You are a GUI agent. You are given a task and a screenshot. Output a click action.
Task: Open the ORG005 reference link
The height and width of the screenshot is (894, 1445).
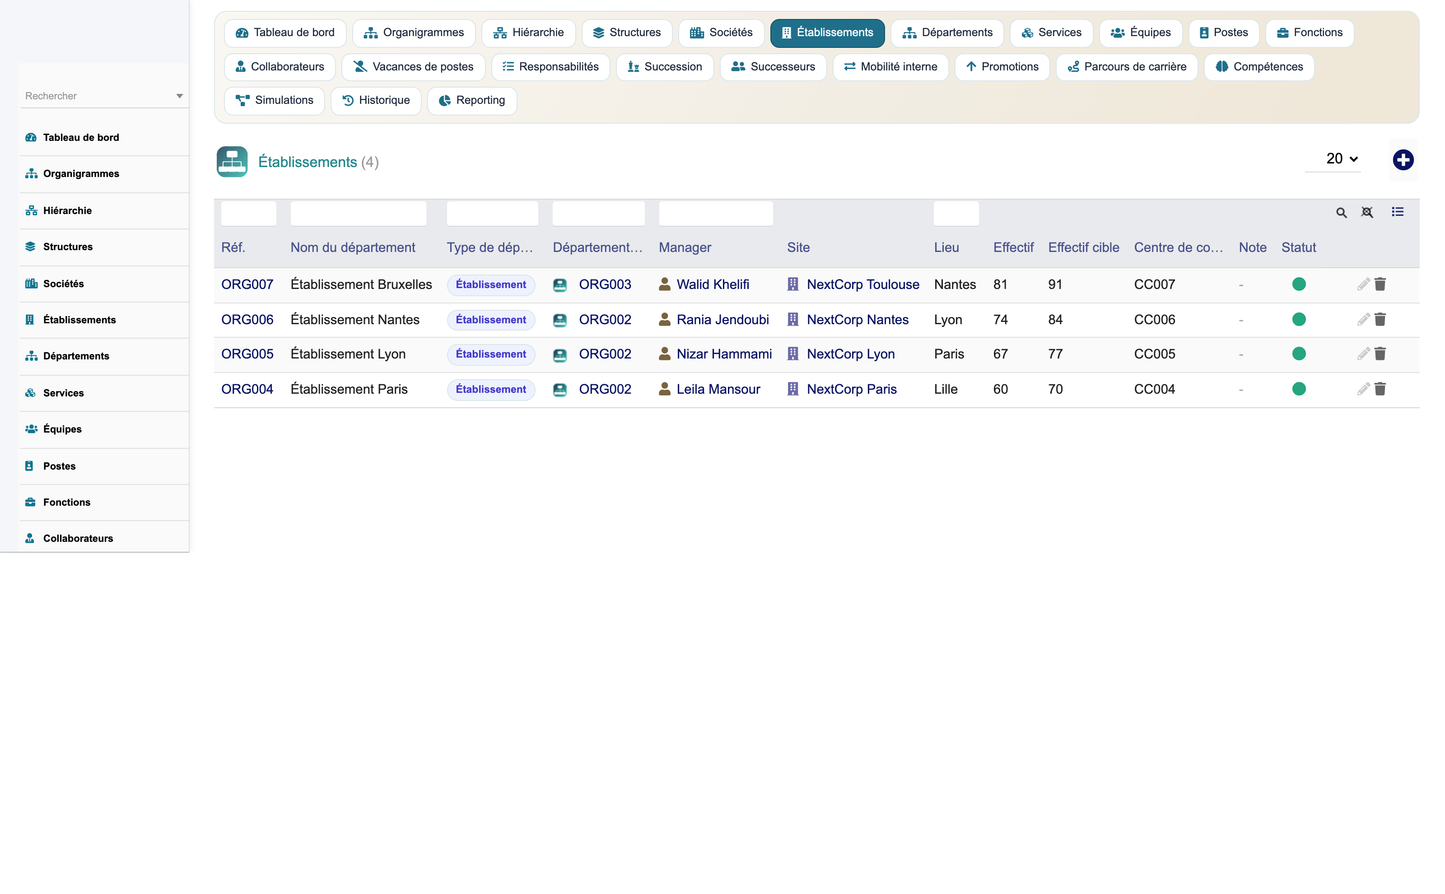tap(247, 354)
